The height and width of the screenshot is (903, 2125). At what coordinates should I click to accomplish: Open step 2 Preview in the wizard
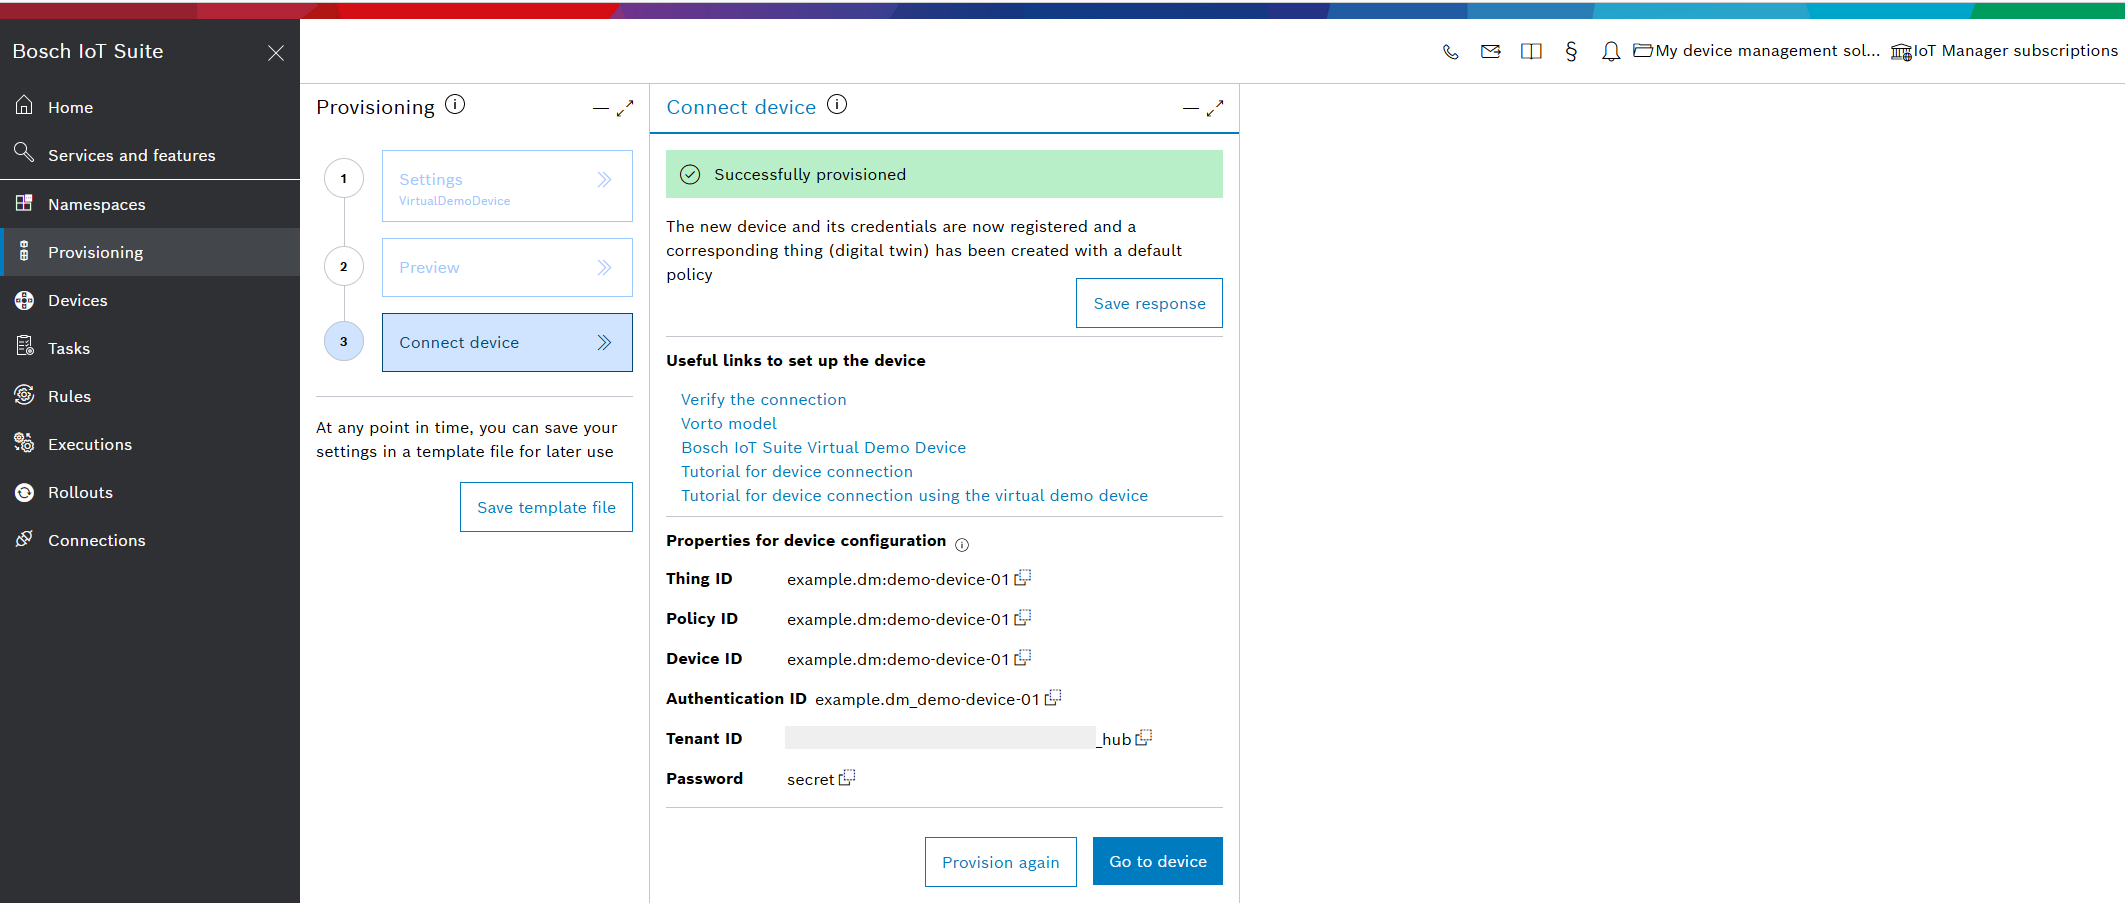507,267
